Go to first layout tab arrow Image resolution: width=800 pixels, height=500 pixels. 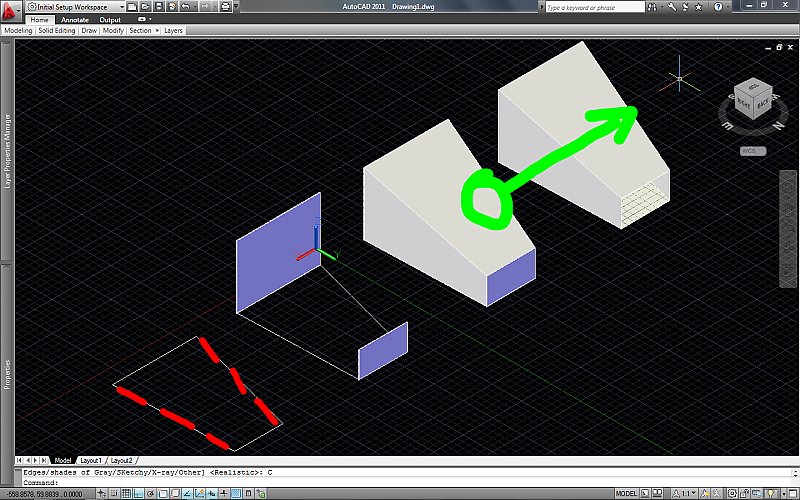coord(19,460)
